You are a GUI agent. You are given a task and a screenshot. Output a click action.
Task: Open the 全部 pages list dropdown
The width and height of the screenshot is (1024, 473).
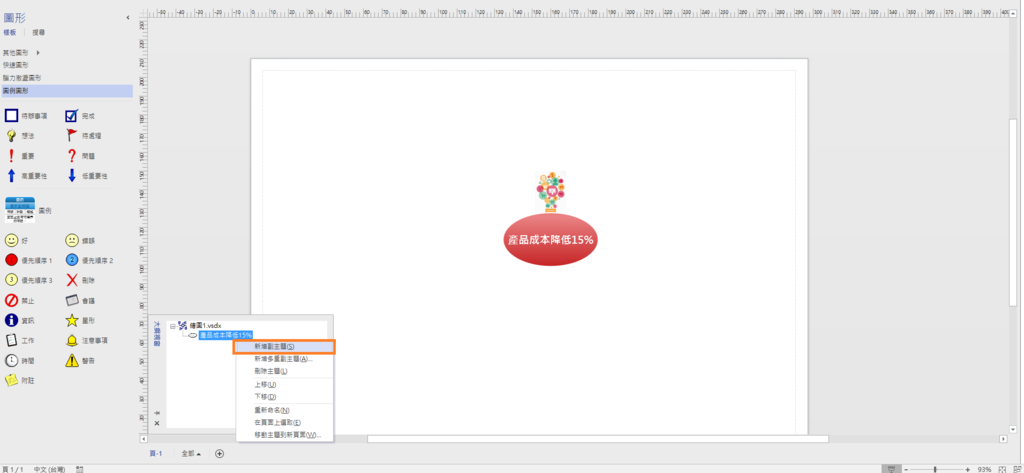pos(191,453)
